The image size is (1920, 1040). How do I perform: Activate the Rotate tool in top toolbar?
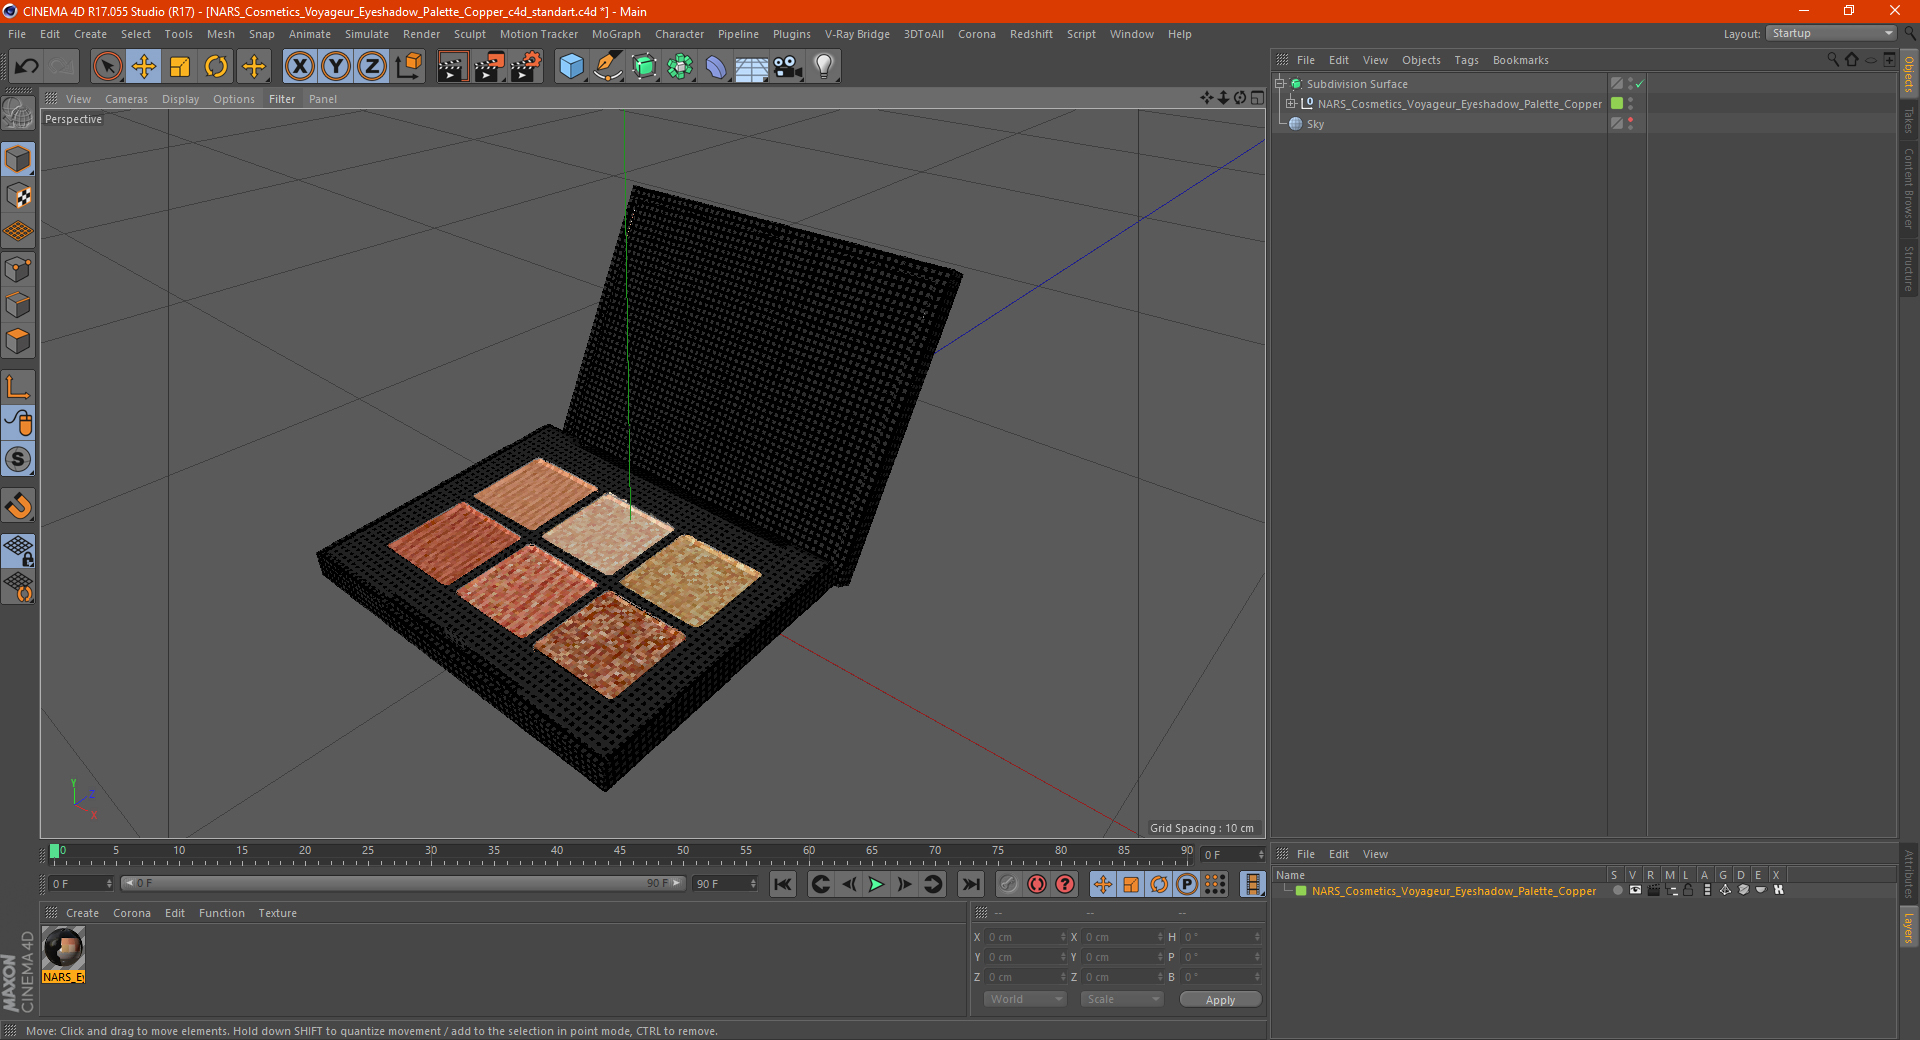[216, 67]
